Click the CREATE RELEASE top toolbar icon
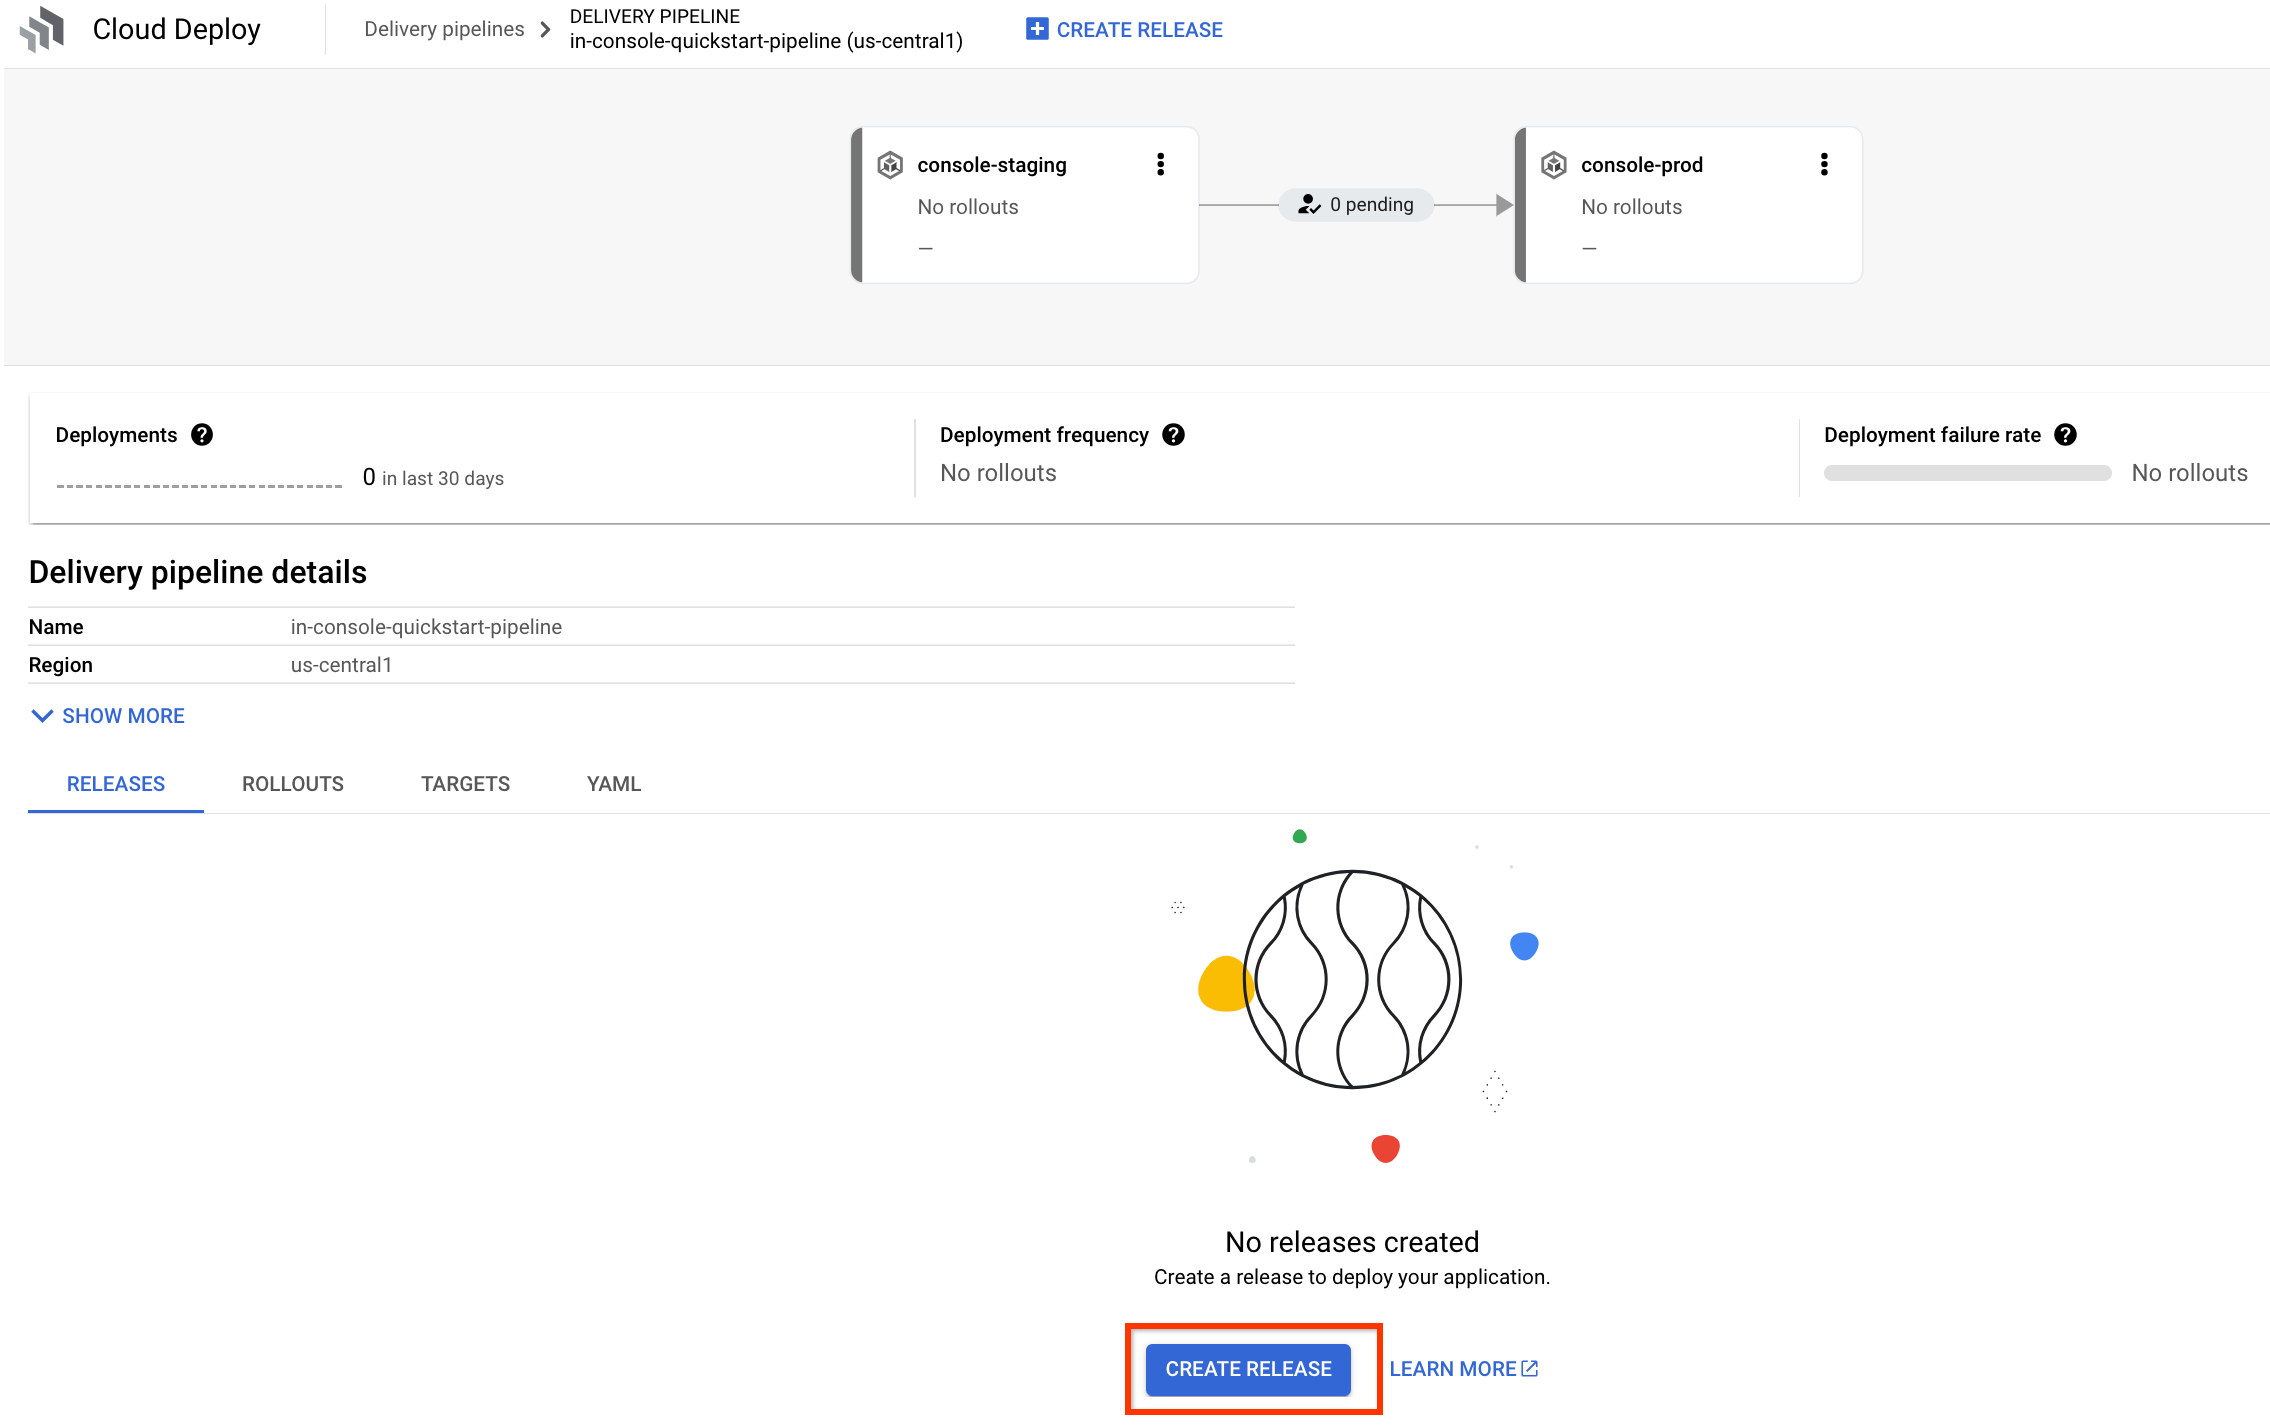This screenshot has height=1427, width=2270. coord(1126,28)
